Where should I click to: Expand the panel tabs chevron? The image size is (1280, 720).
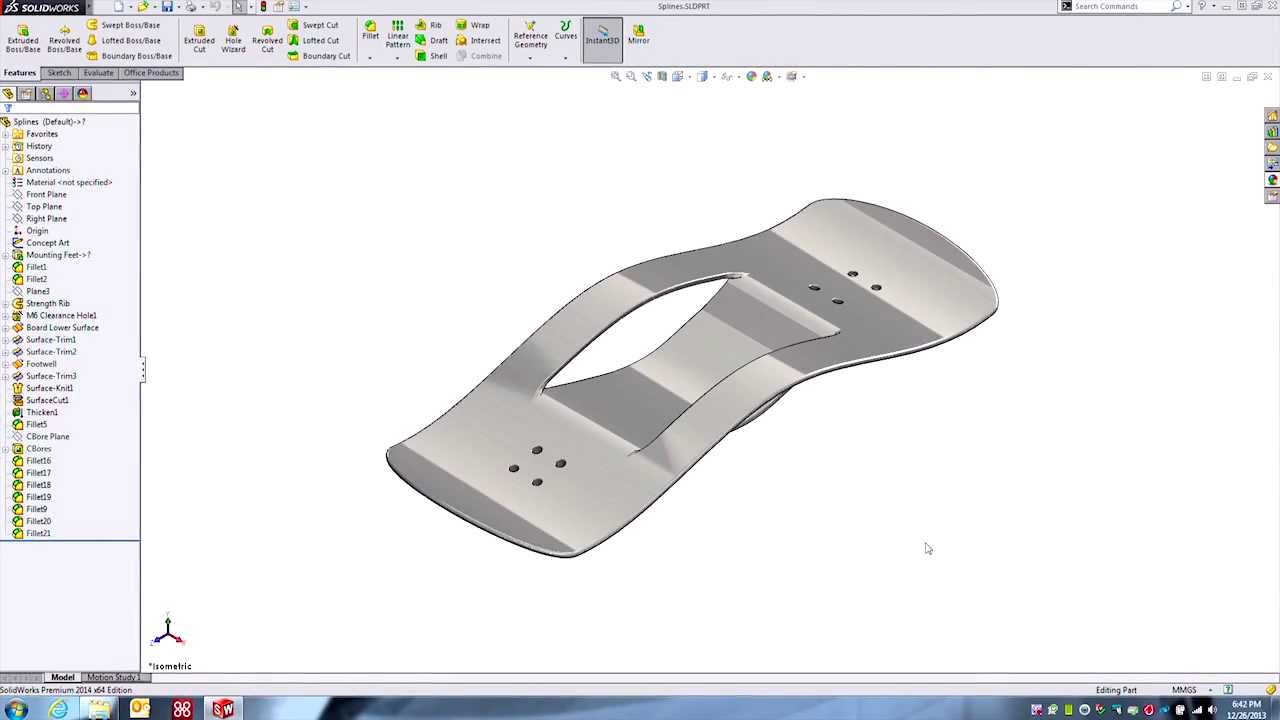[133, 94]
